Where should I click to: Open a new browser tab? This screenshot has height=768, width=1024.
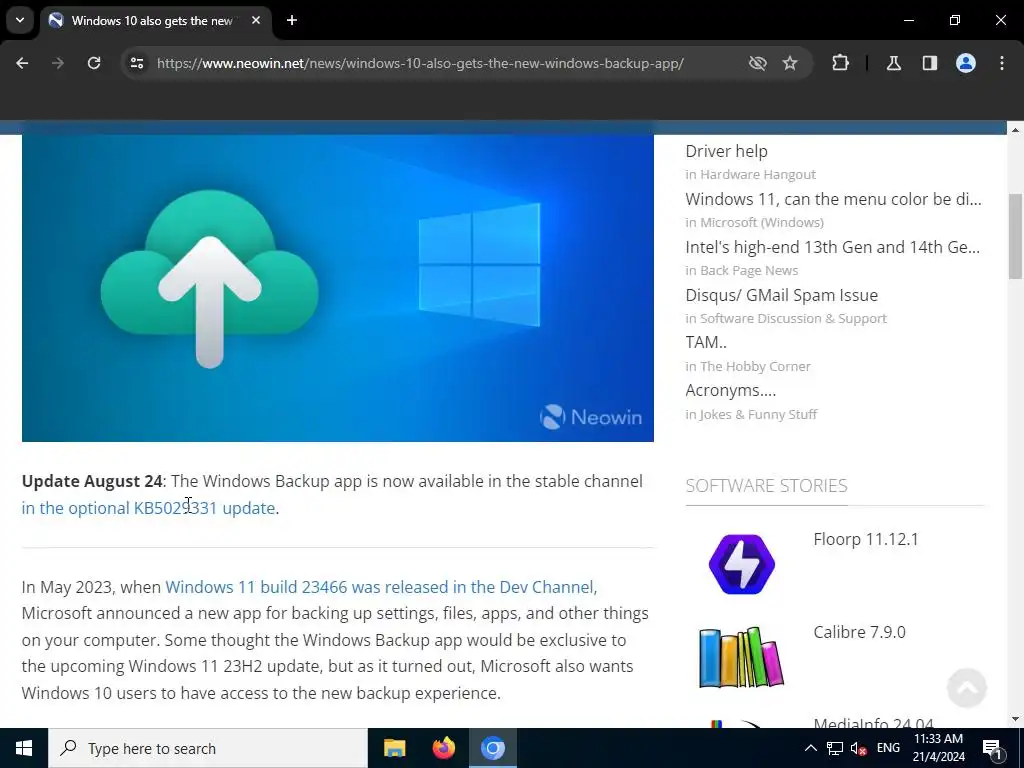292,20
